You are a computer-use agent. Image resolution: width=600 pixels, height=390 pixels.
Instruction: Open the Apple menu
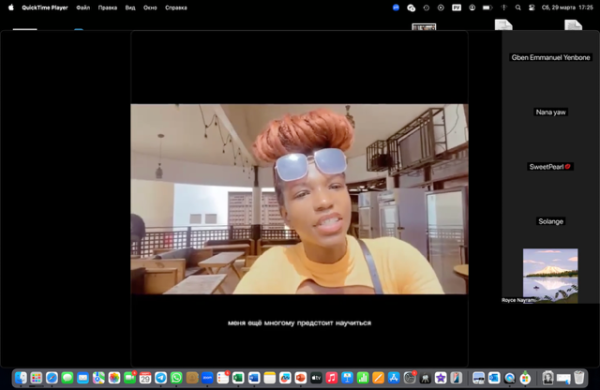click(11, 7)
